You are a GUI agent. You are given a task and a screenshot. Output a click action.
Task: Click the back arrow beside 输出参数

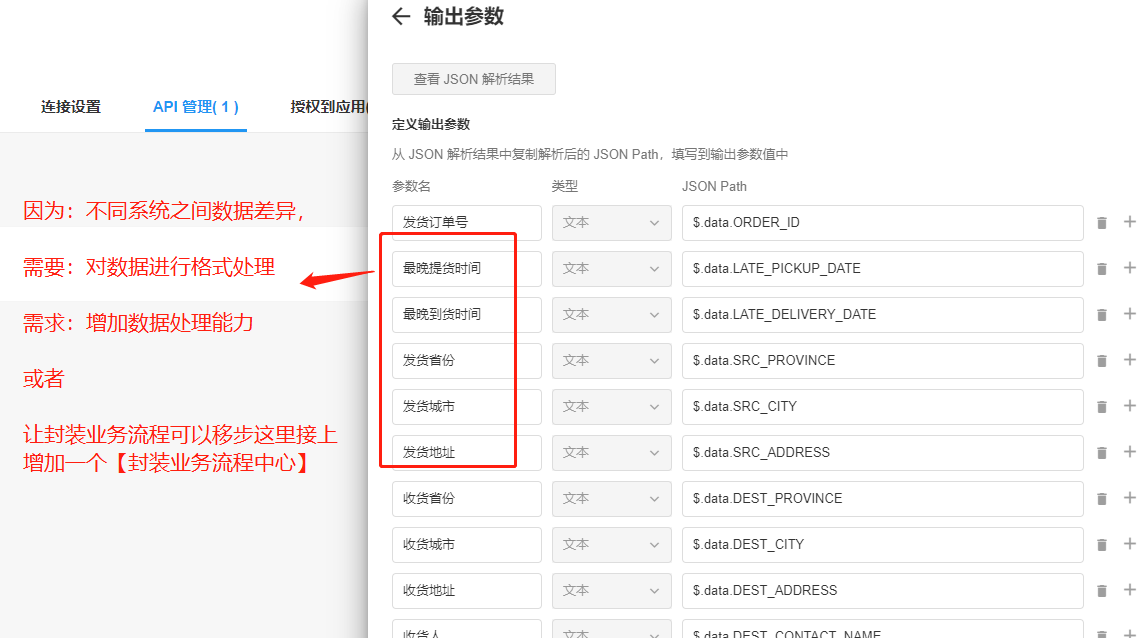point(401,16)
